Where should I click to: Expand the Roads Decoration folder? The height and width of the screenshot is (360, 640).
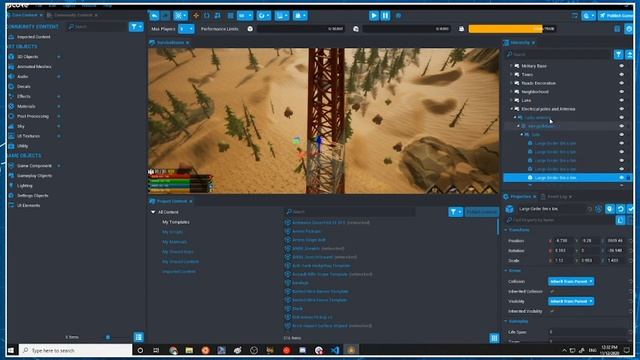click(511, 83)
